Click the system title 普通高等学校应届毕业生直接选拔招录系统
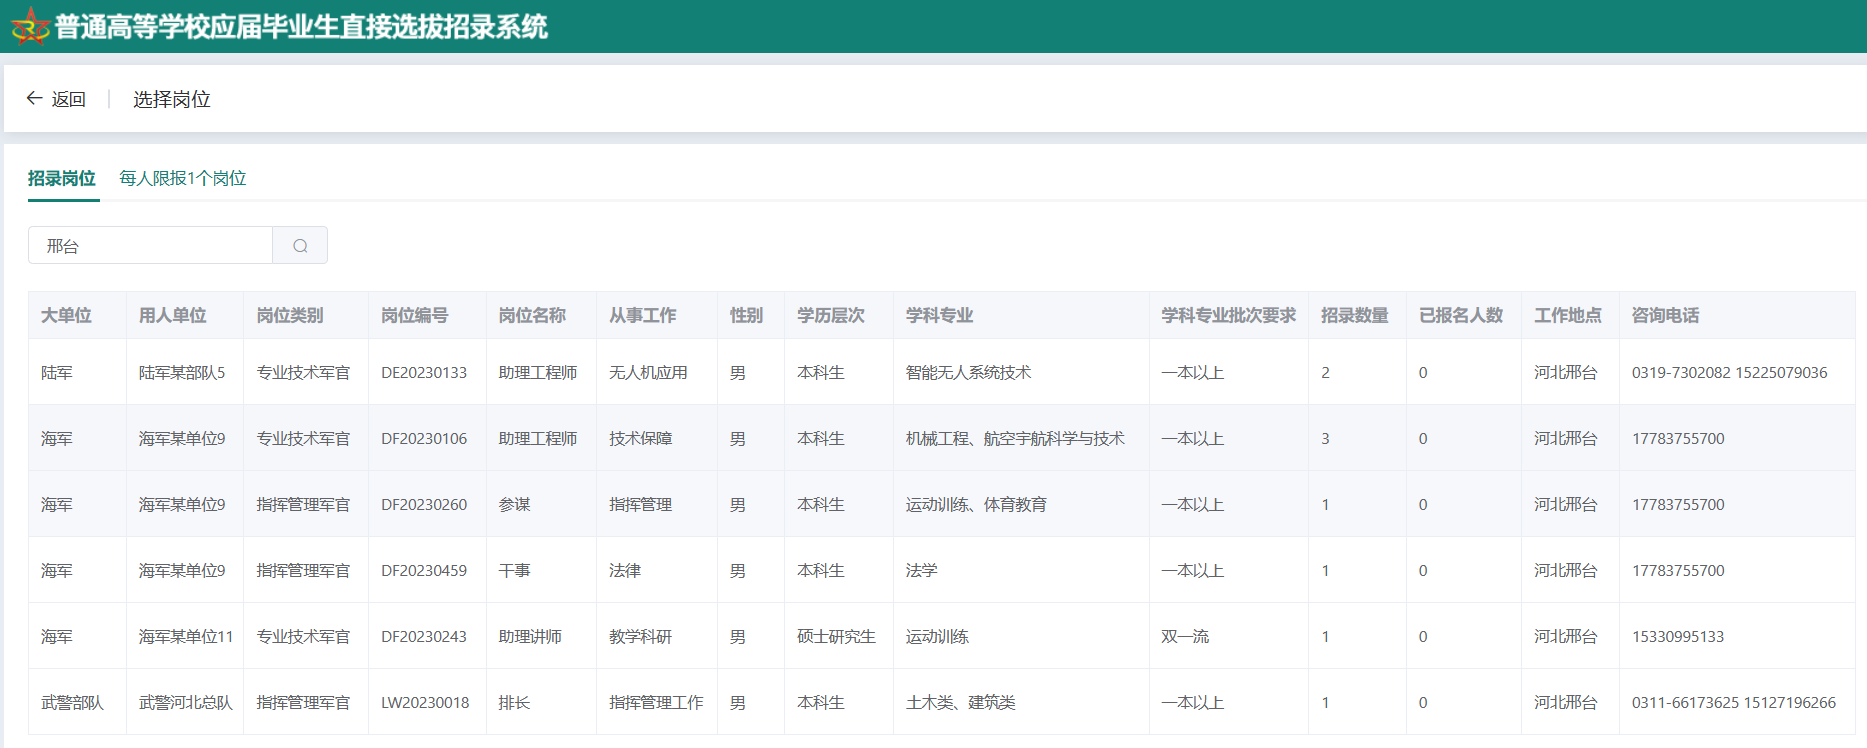This screenshot has height=748, width=1867. pyautogui.click(x=301, y=27)
